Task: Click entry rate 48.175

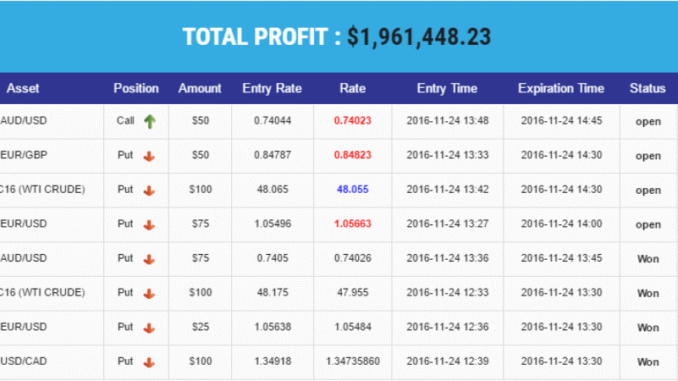Action: [272, 292]
